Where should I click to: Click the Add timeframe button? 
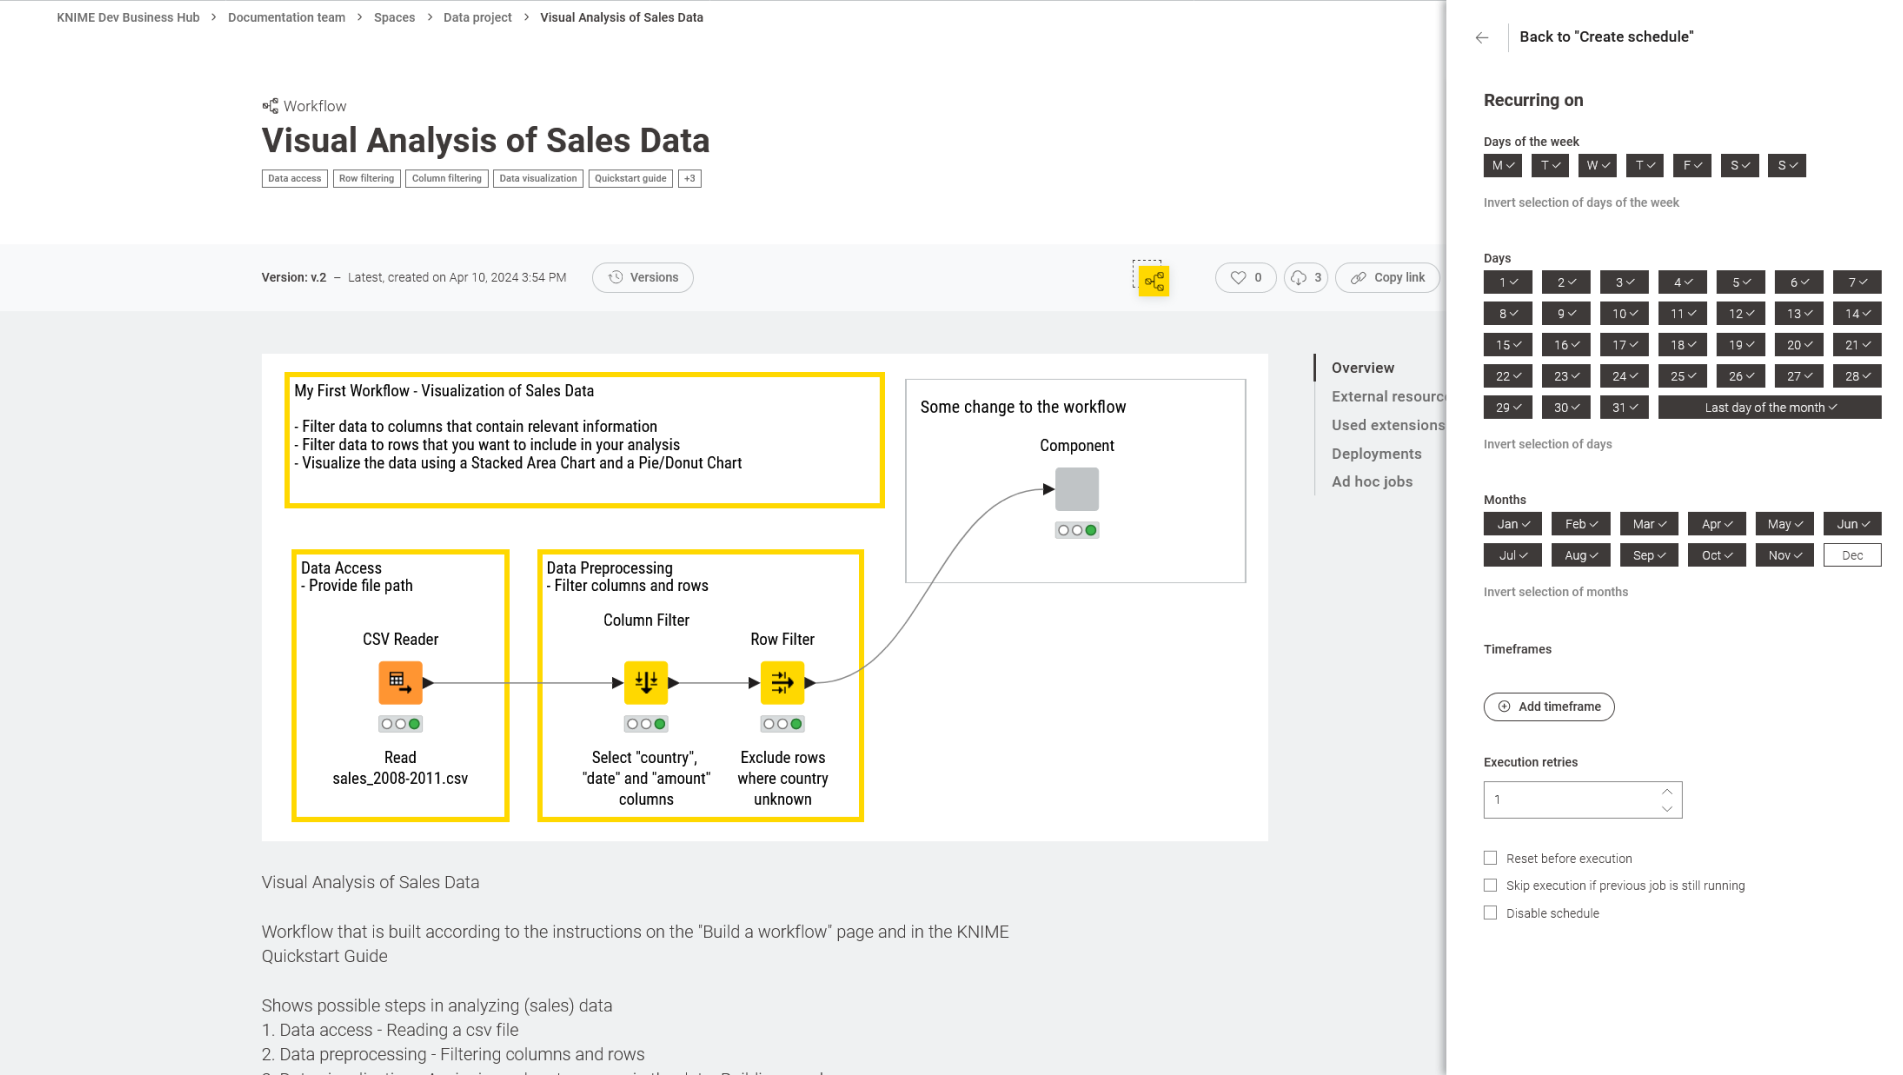point(1548,707)
